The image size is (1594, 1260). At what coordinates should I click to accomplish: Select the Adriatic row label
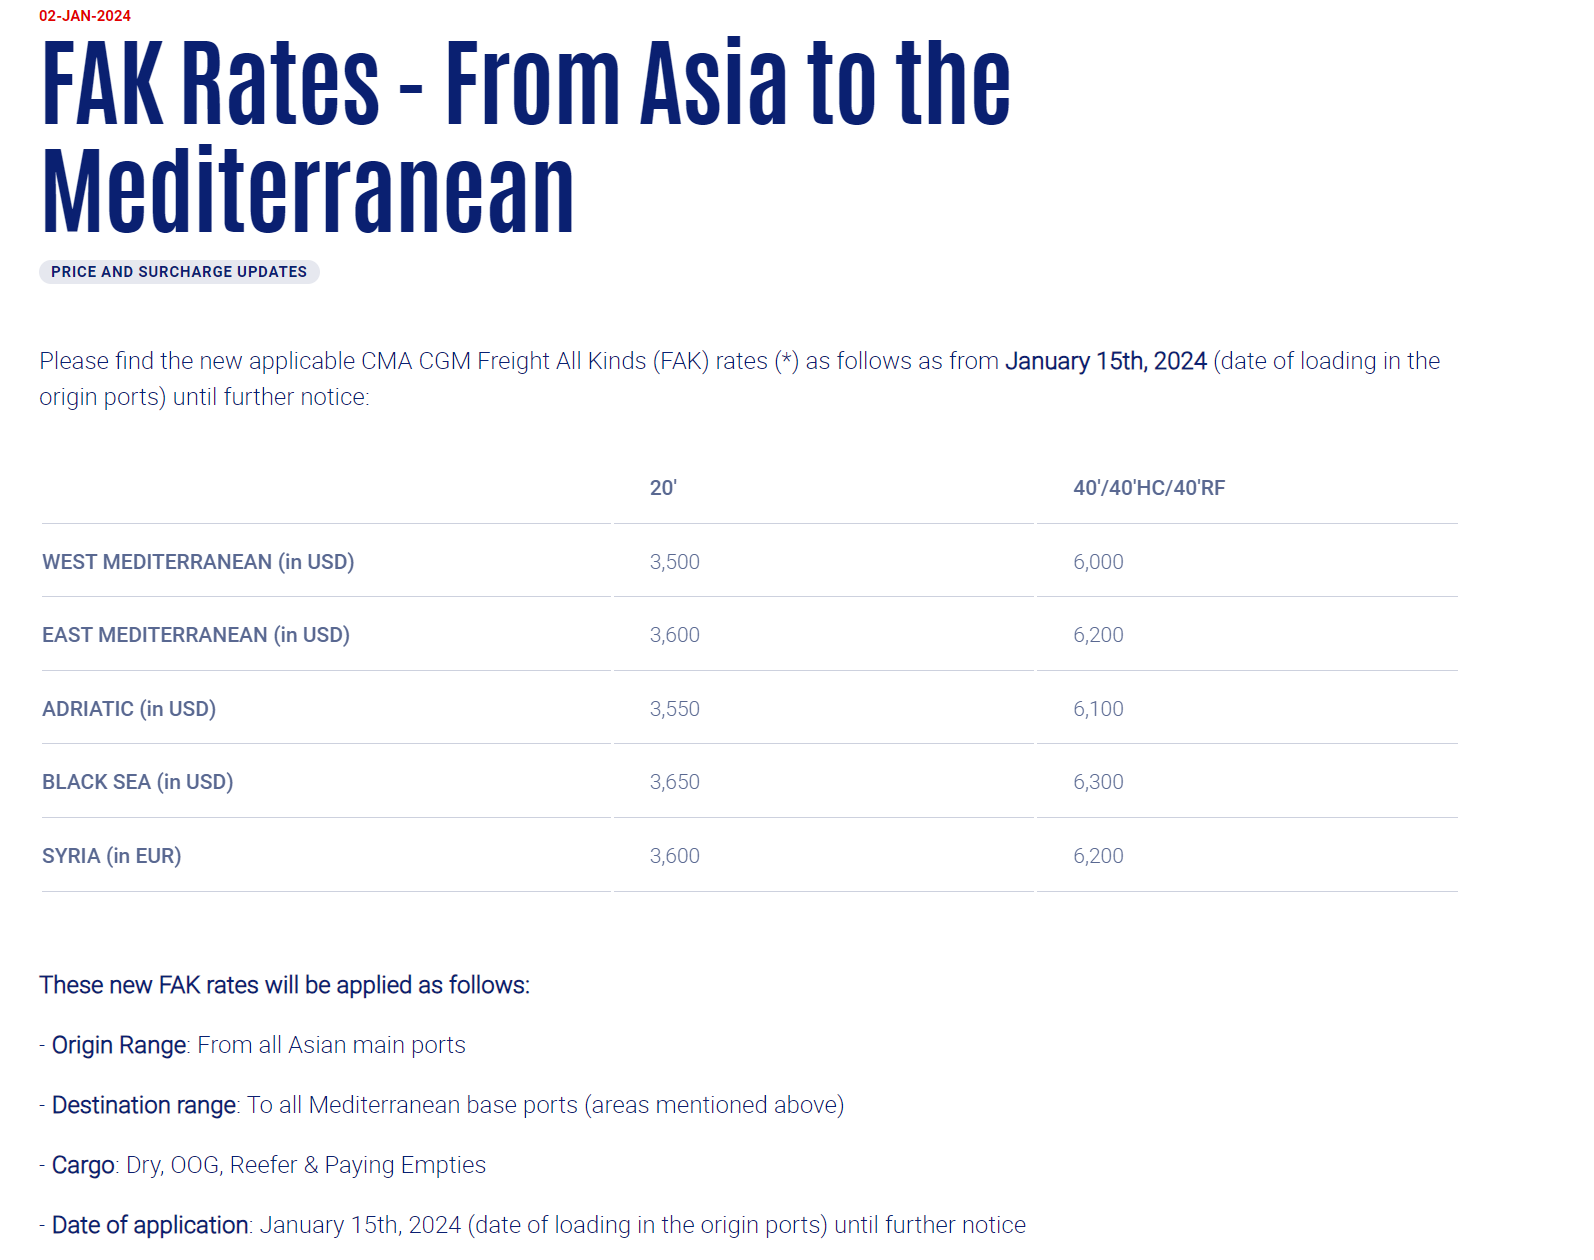coord(129,709)
